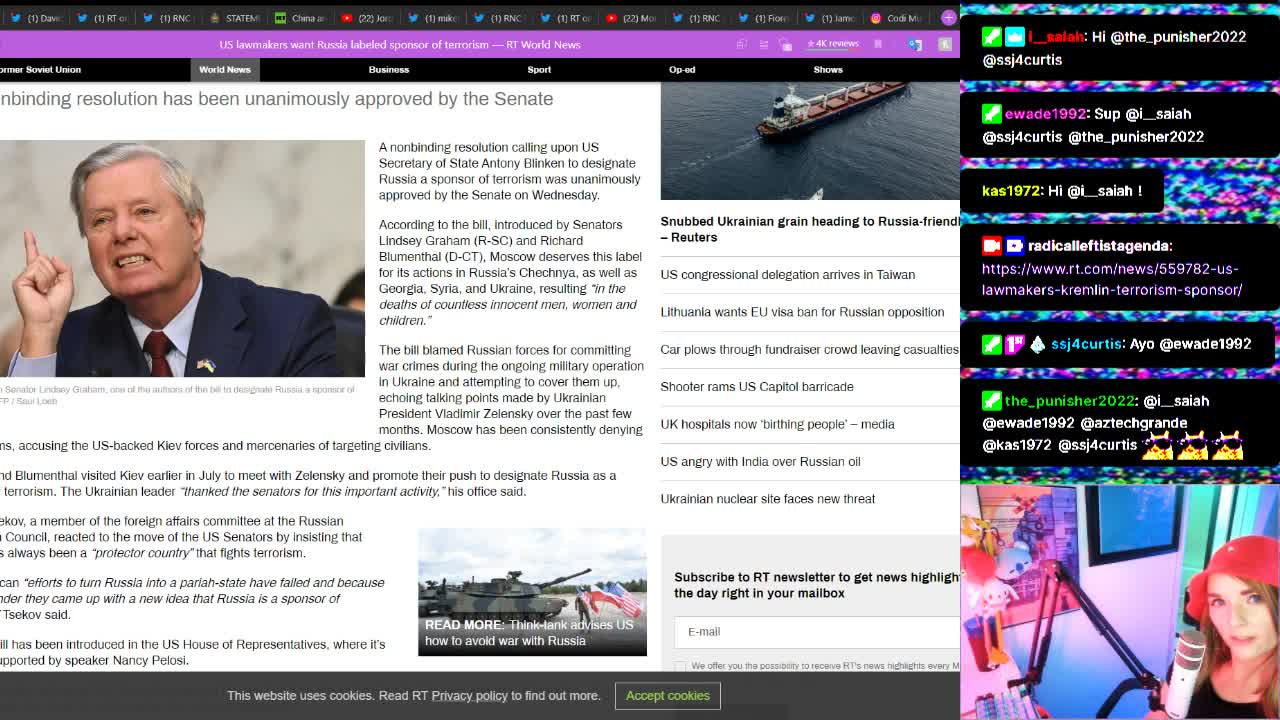This screenshot has width=1280, height=720.
Task: Switch to the "China an" tab
Action: 300,18
